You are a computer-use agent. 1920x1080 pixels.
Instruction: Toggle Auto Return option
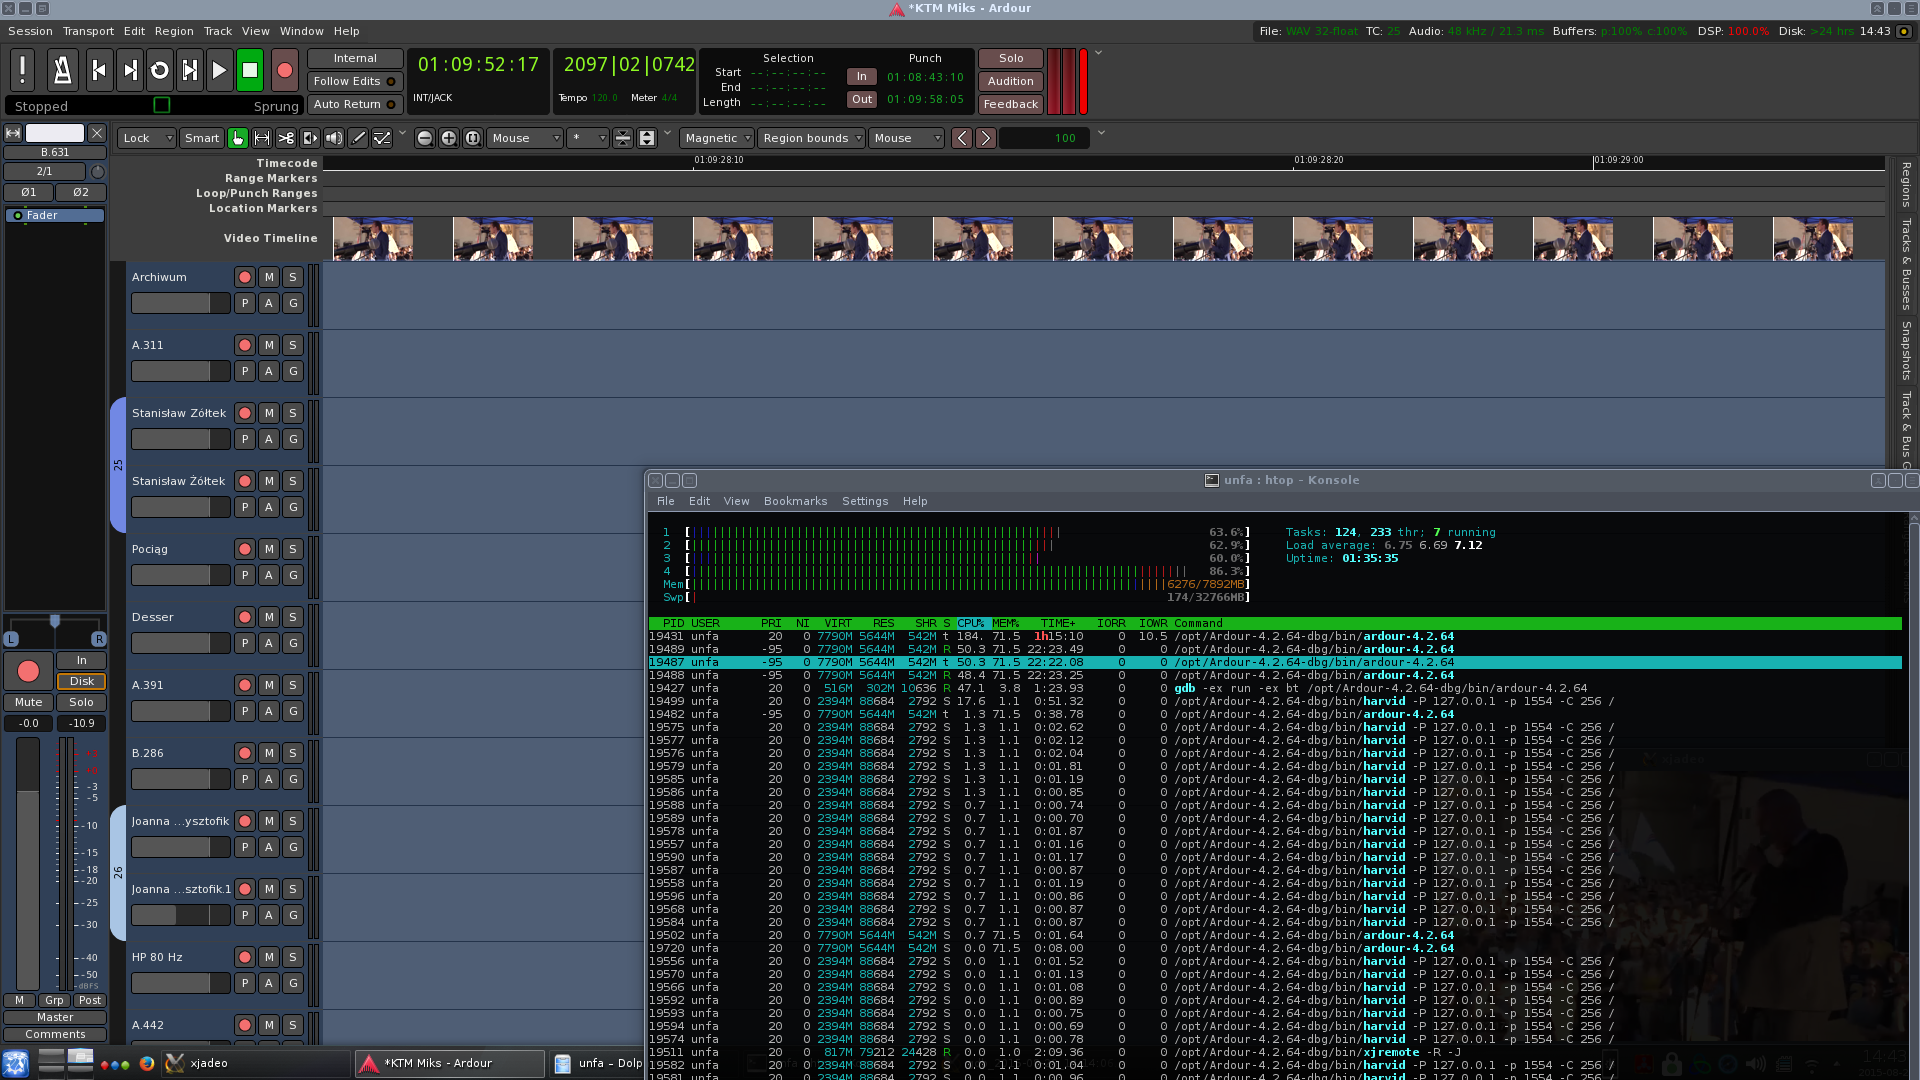tap(354, 104)
